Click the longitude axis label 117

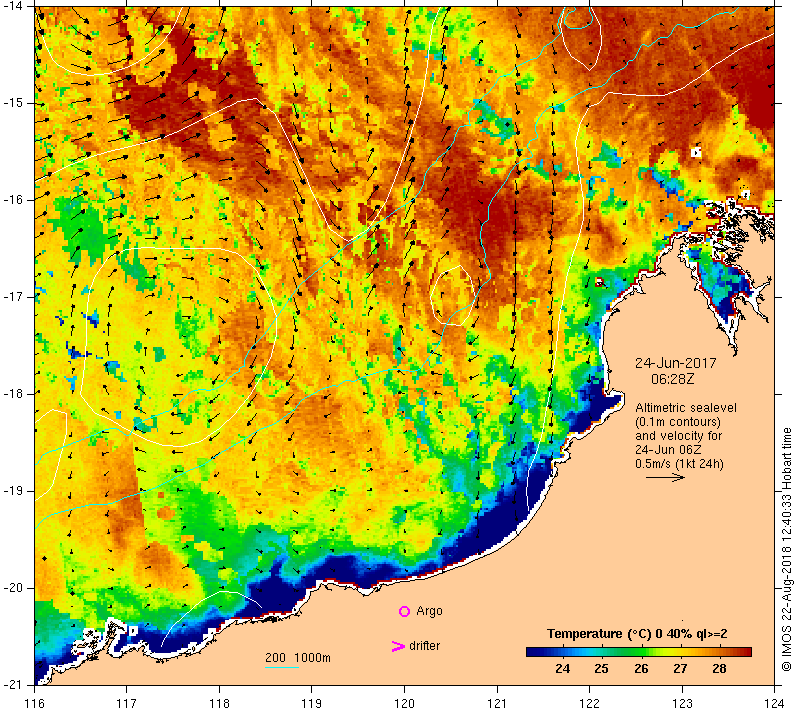(x=127, y=703)
